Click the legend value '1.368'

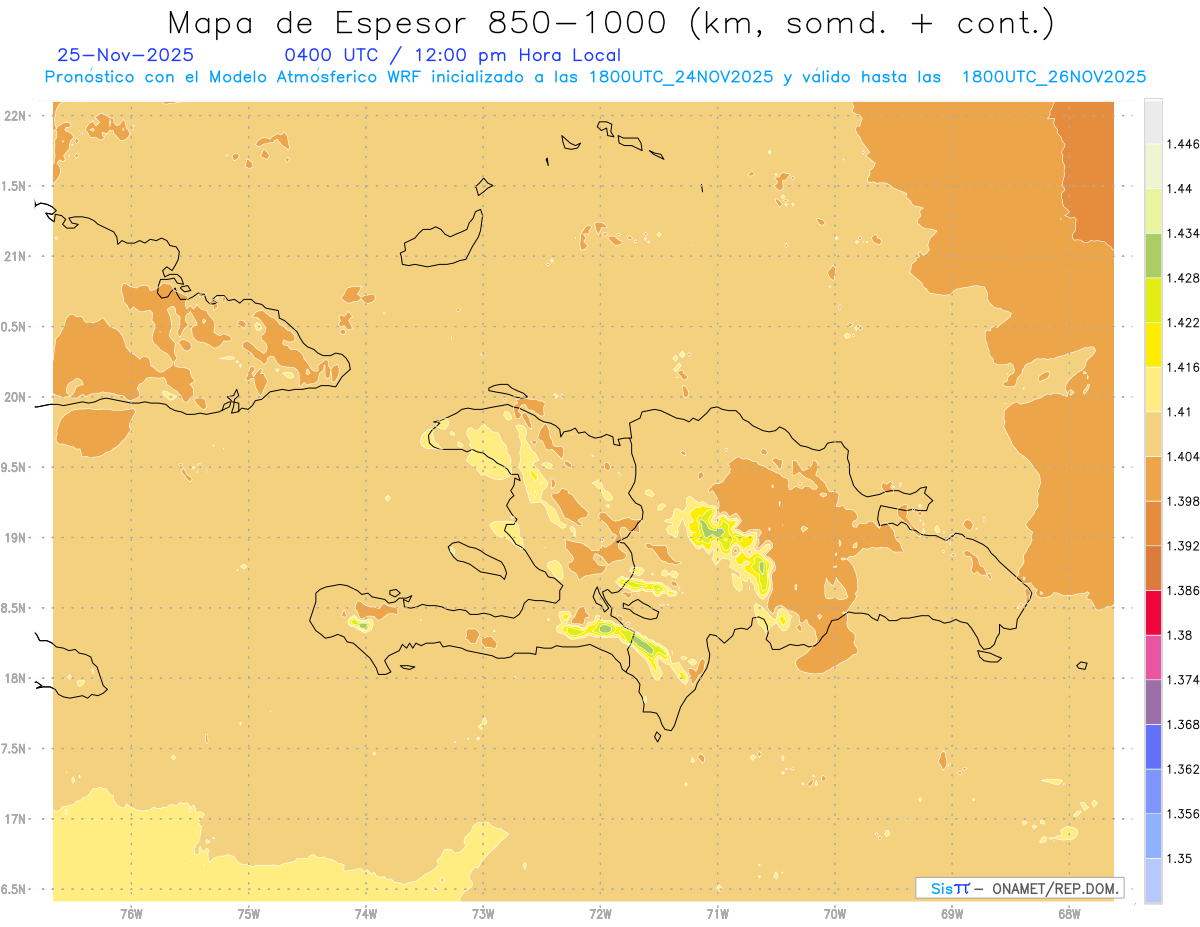[x=1184, y=725]
